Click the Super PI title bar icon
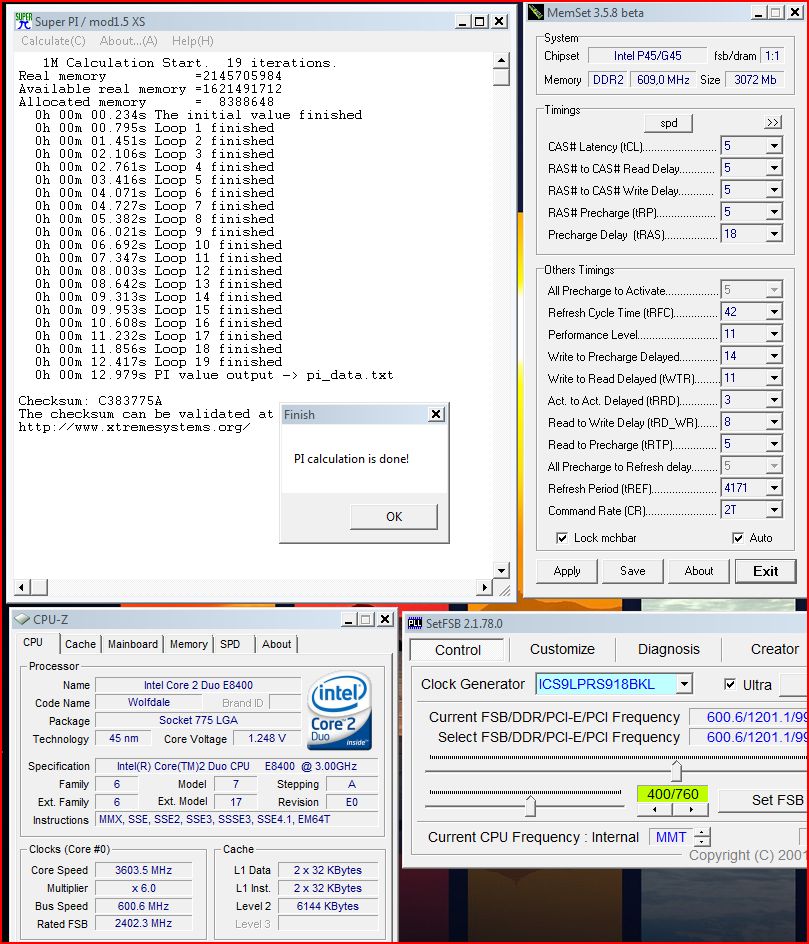The width and height of the screenshot is (809, 944). 23,21
